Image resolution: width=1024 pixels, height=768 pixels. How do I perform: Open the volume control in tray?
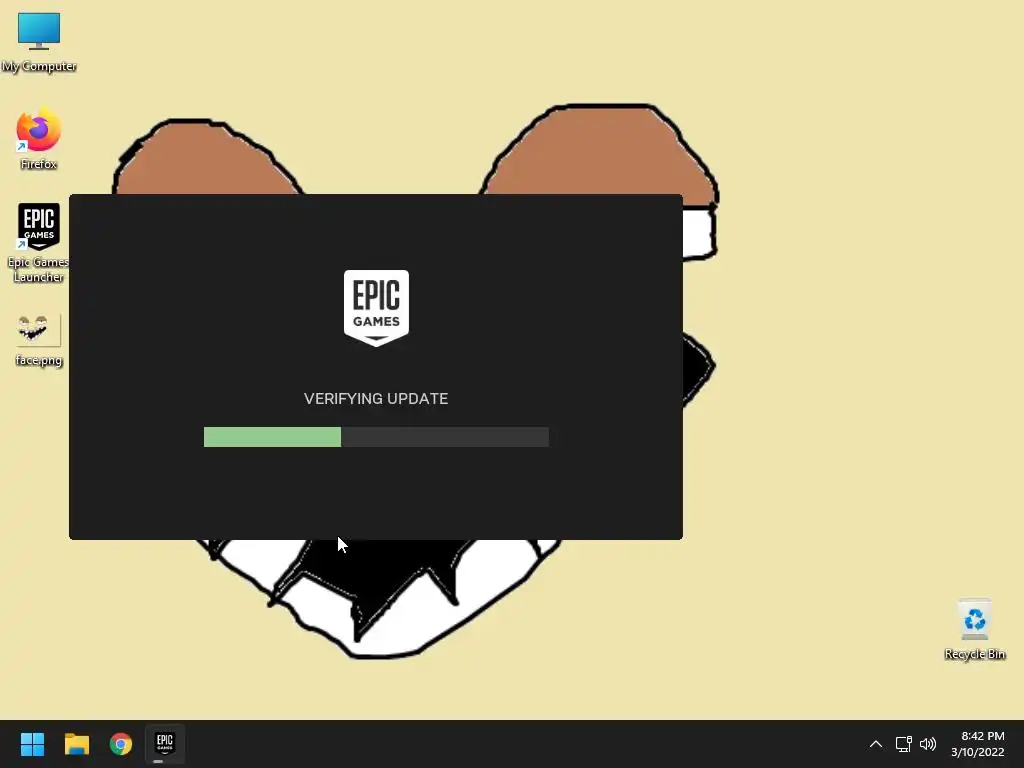click(x=927, y=744)
